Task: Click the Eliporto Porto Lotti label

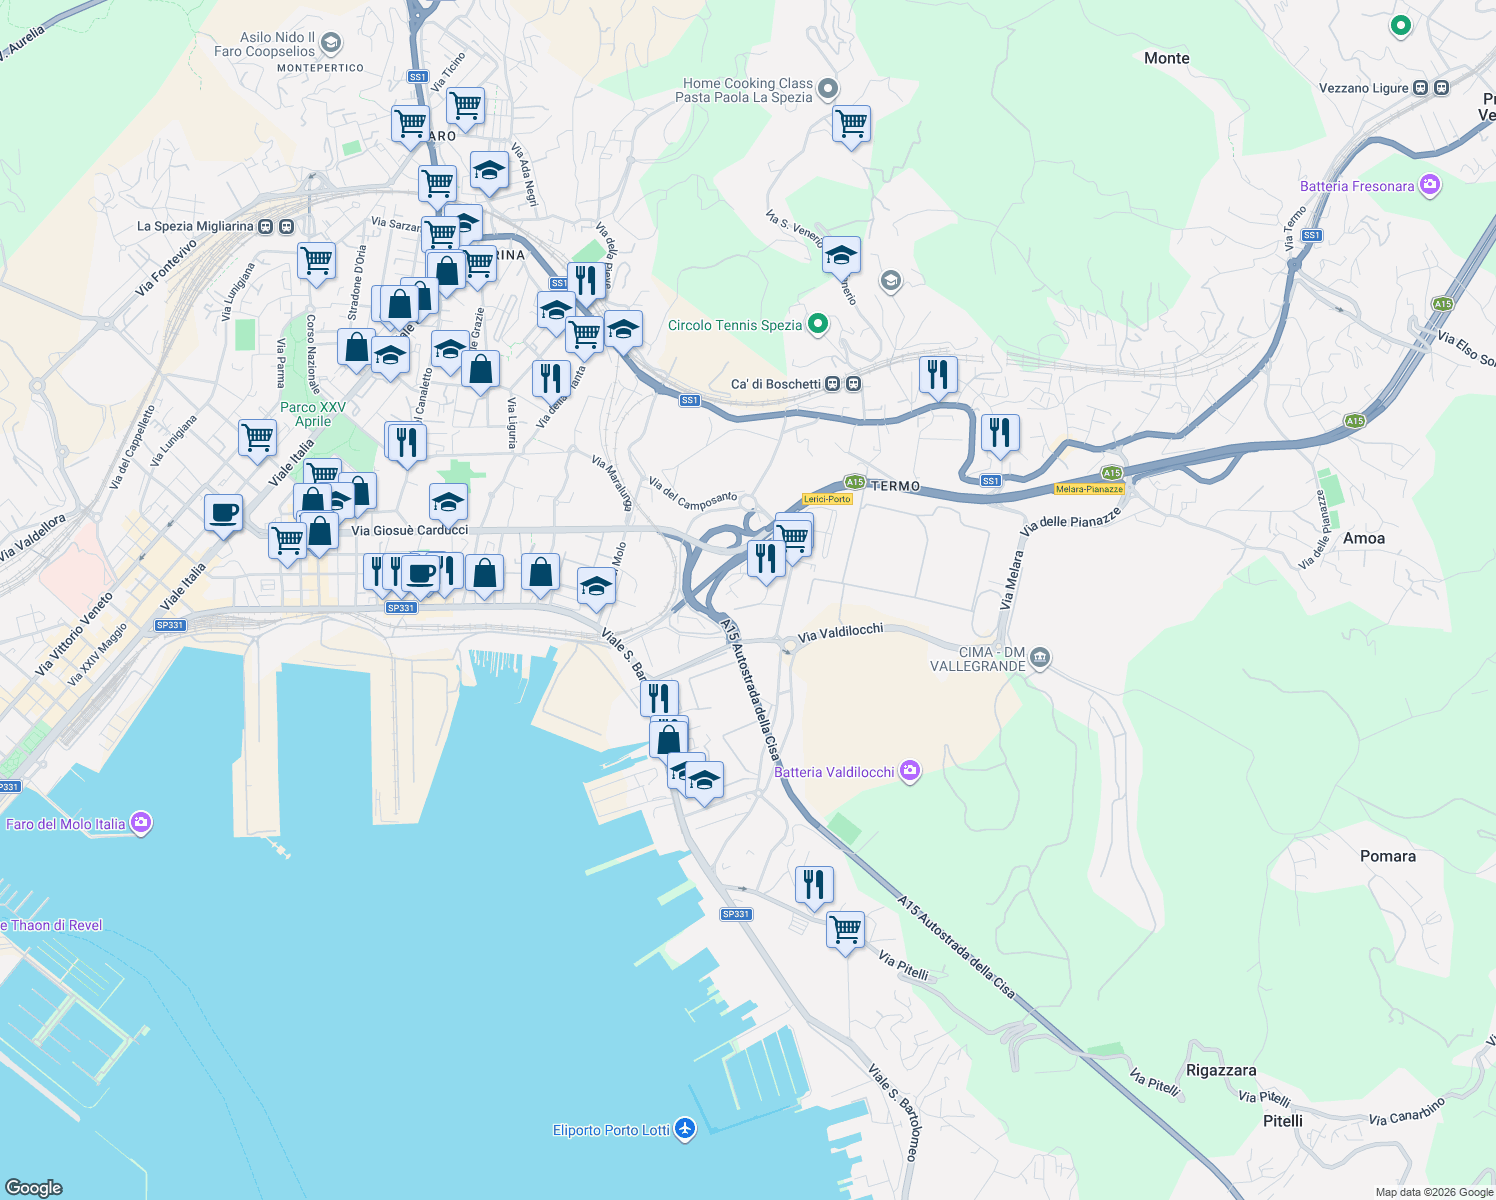Action: (611, 1130)
